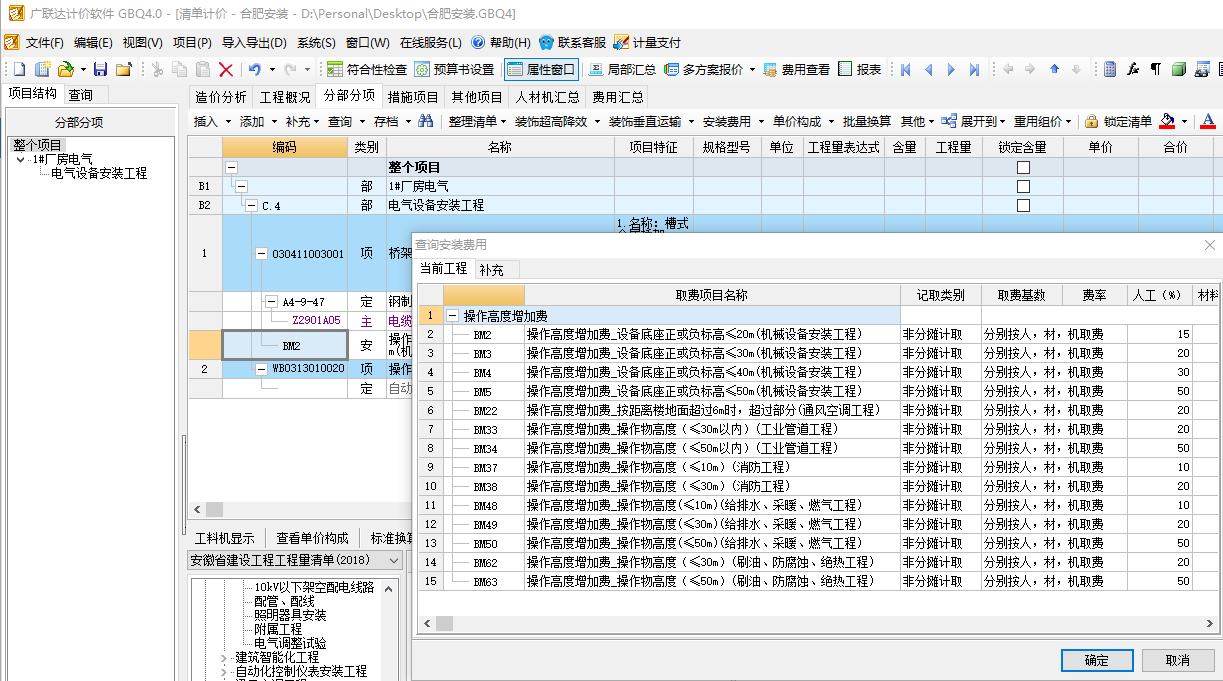Tick 锁定含量 checkbox for 1#厂房电气 row
This screenshot has height=681, width=1223.
coord(1023,186)
